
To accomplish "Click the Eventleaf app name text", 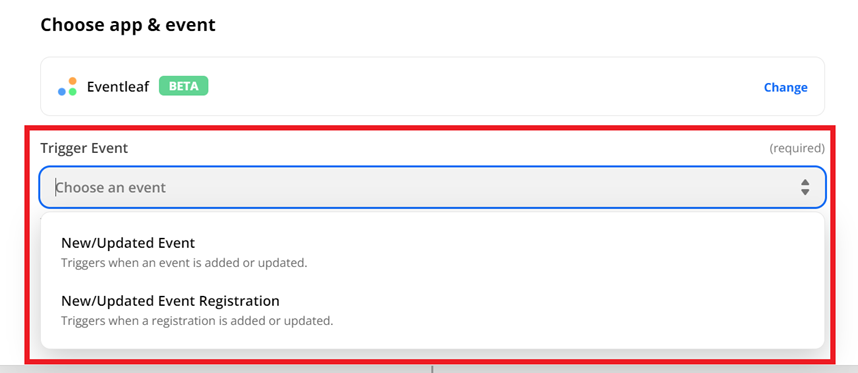I will coord(118,86).
